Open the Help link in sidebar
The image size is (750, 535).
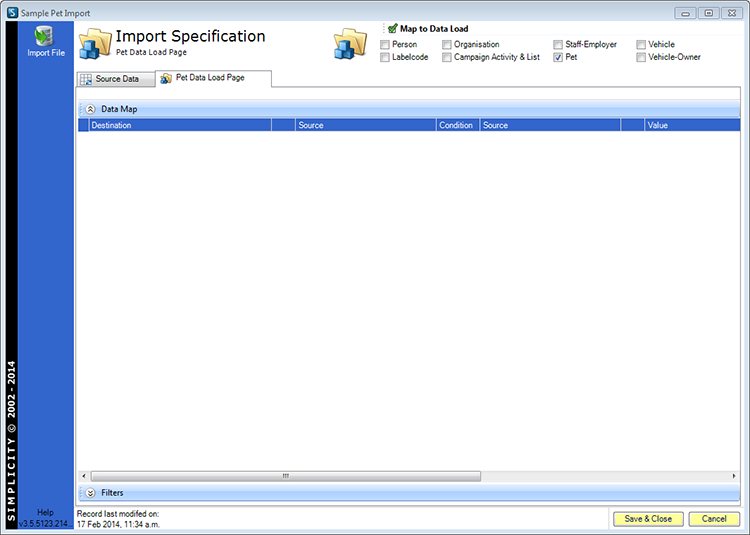tap(45, 513)
